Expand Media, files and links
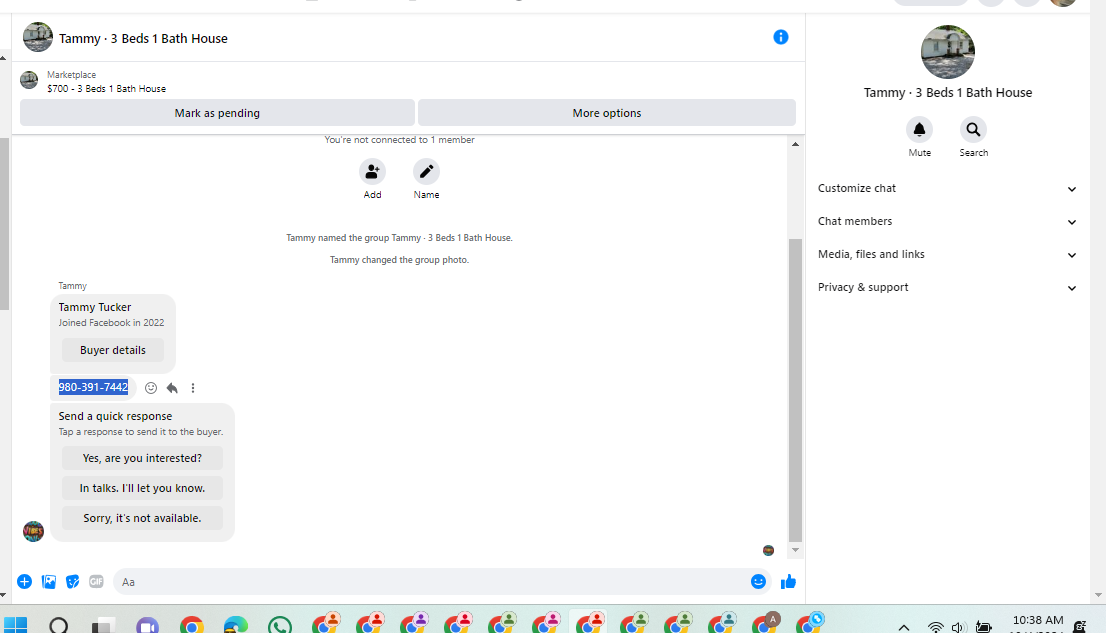Viewport: 1106px width, 633px height. 947,255
